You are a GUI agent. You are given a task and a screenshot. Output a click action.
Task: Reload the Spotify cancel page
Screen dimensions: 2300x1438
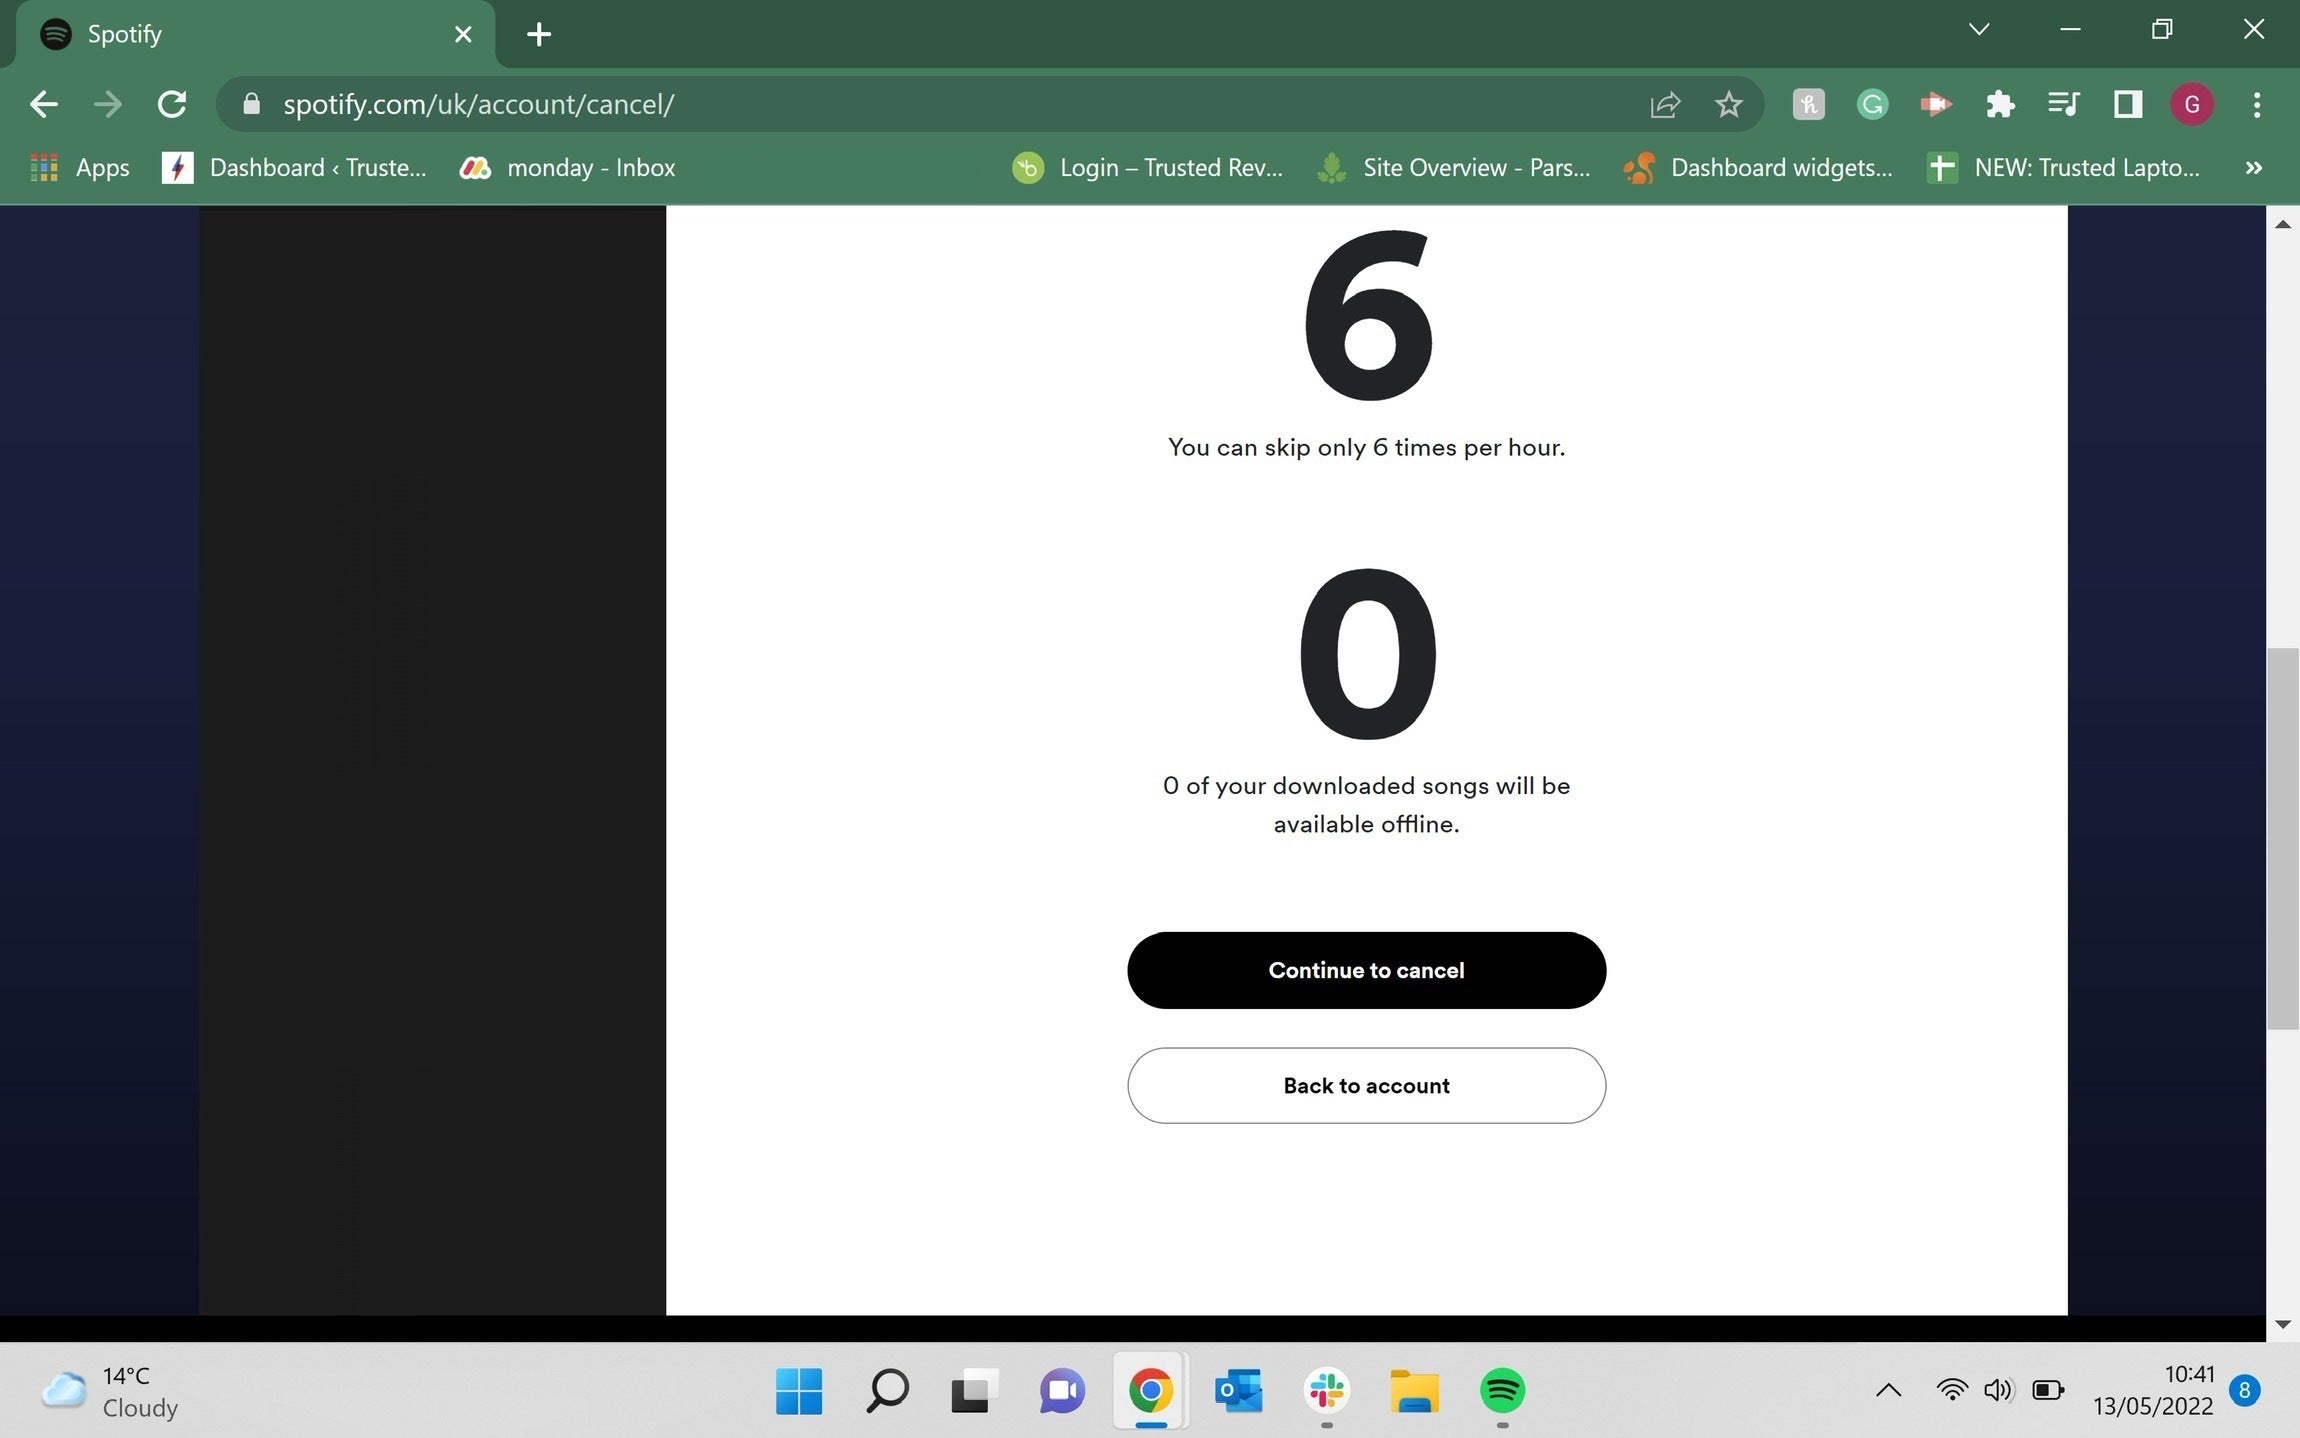[x=172, y=104]
